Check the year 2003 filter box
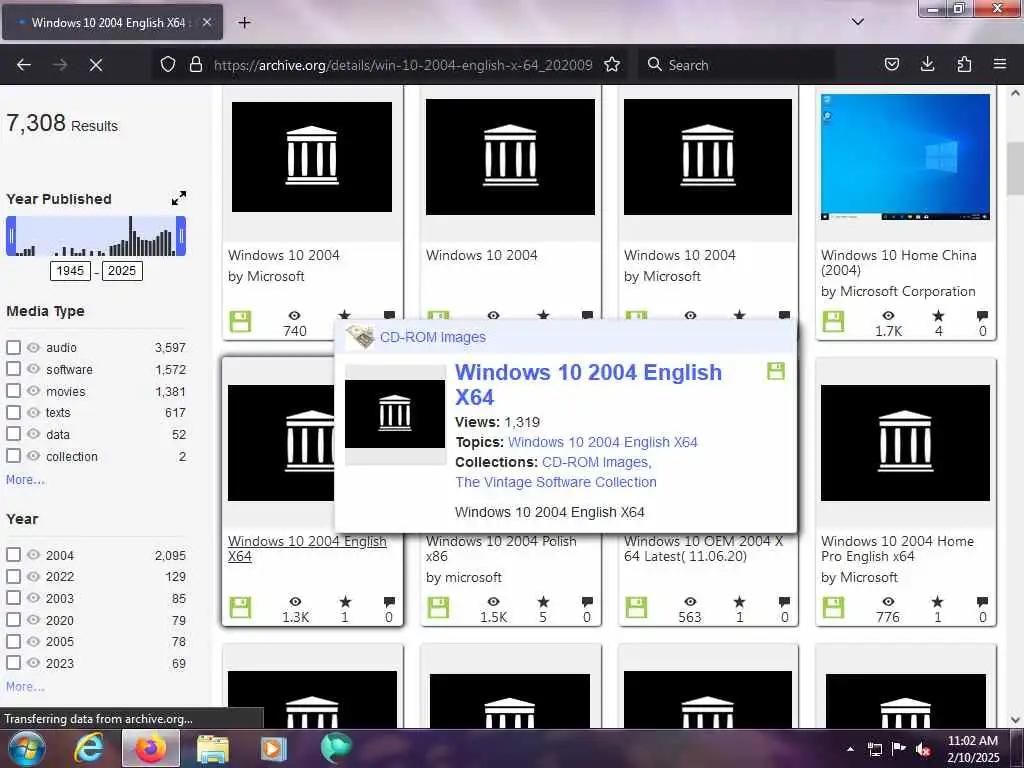The width and height of the screenshot is (1024, 768). point(13,598)
